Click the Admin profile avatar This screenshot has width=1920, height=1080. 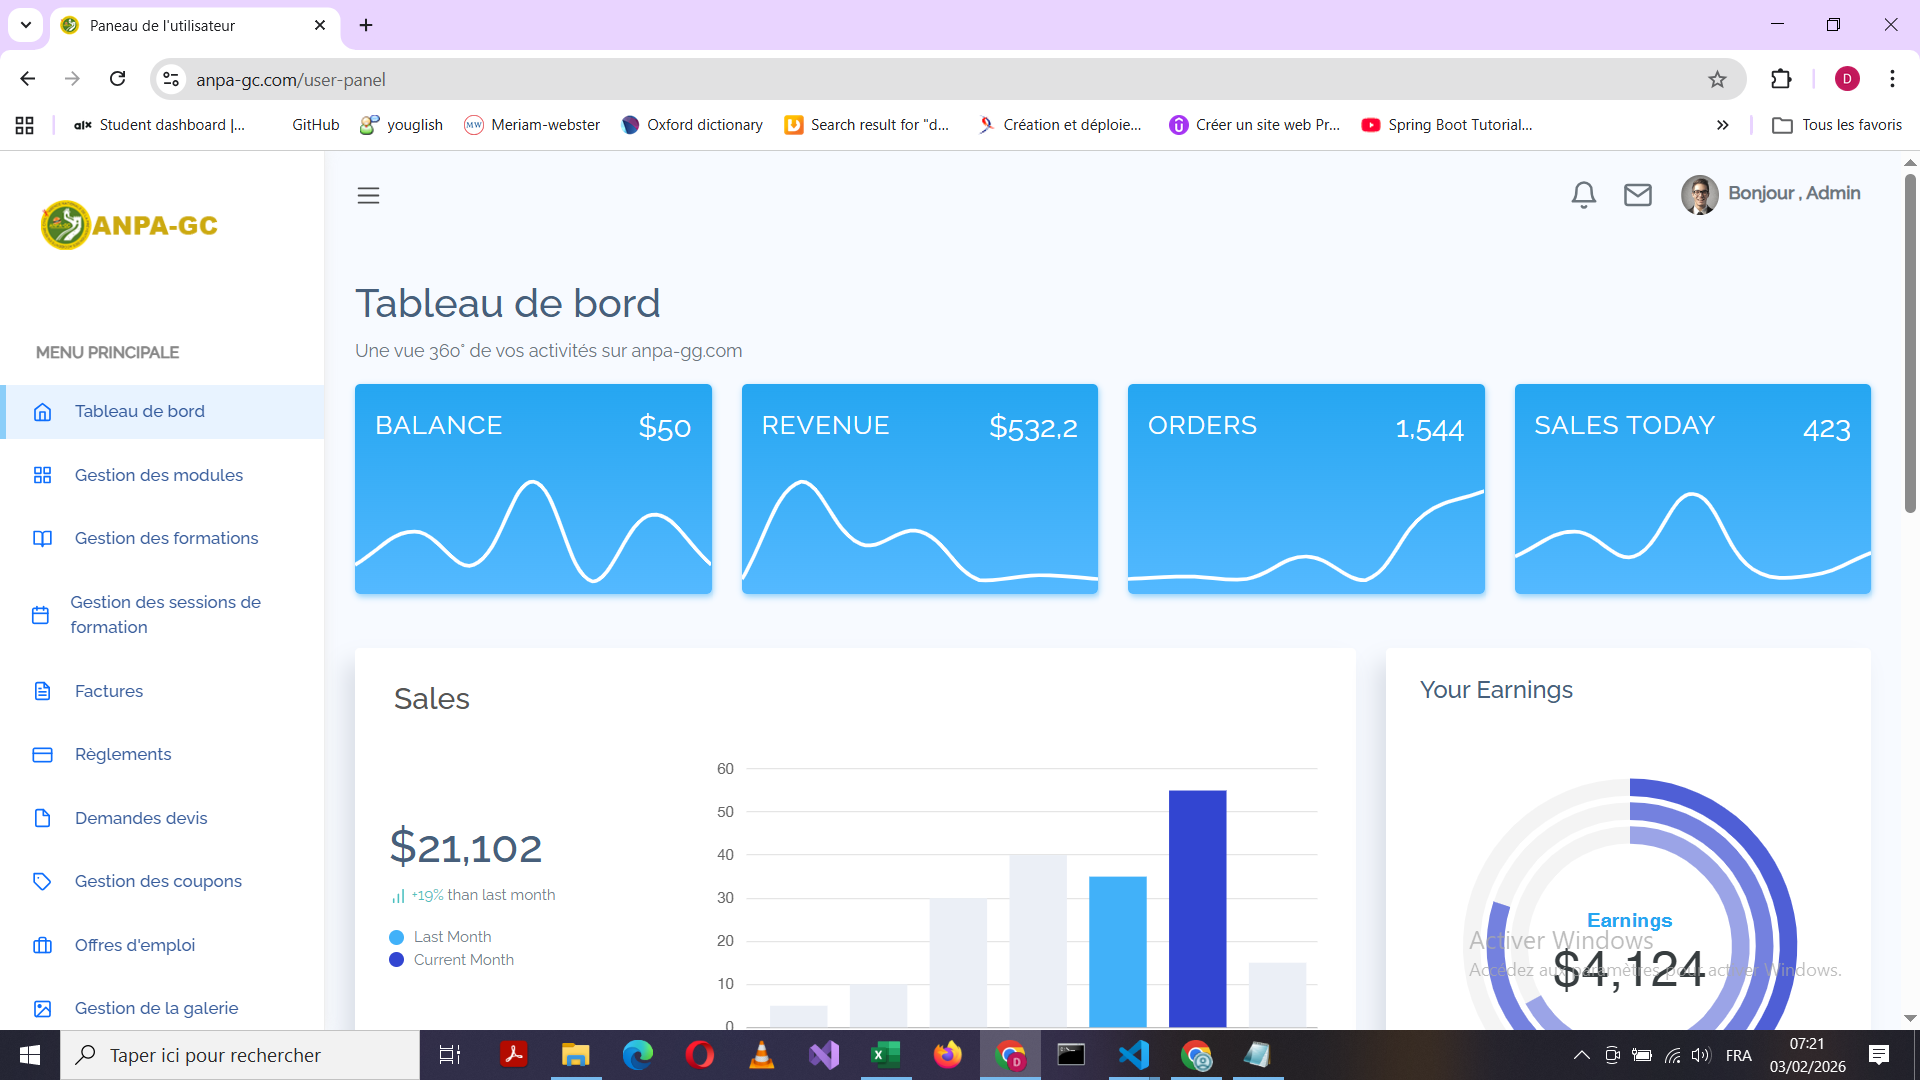point(1699,194)
